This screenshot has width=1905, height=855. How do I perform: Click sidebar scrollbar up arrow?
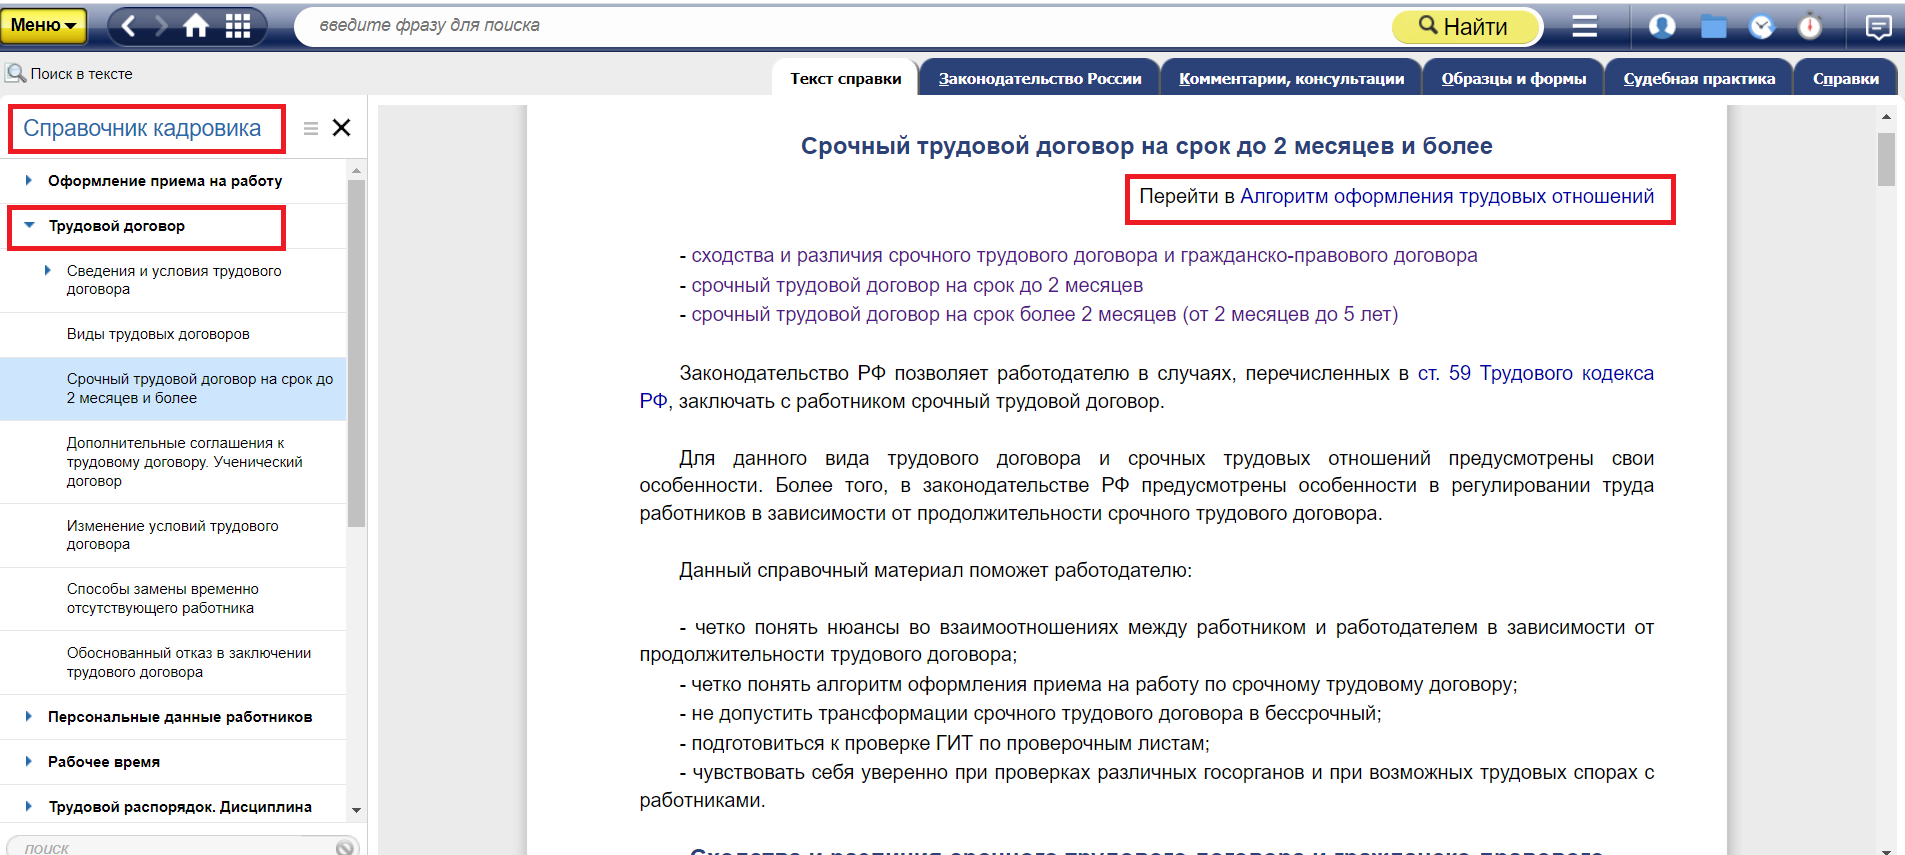(356, 172)
